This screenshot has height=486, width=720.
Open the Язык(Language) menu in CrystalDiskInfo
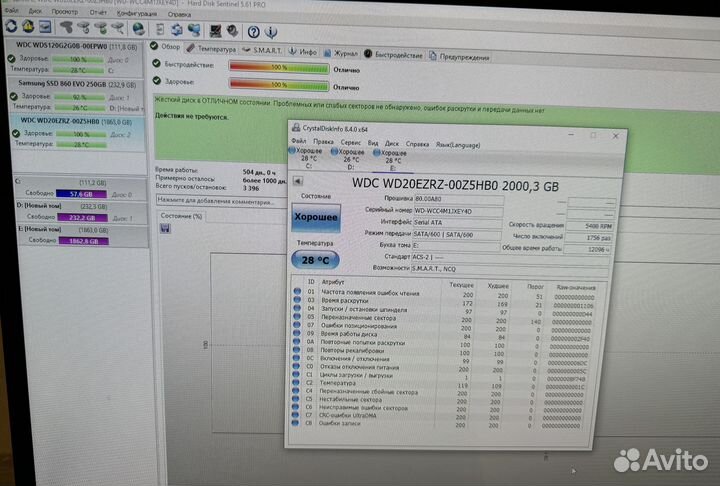457,145
